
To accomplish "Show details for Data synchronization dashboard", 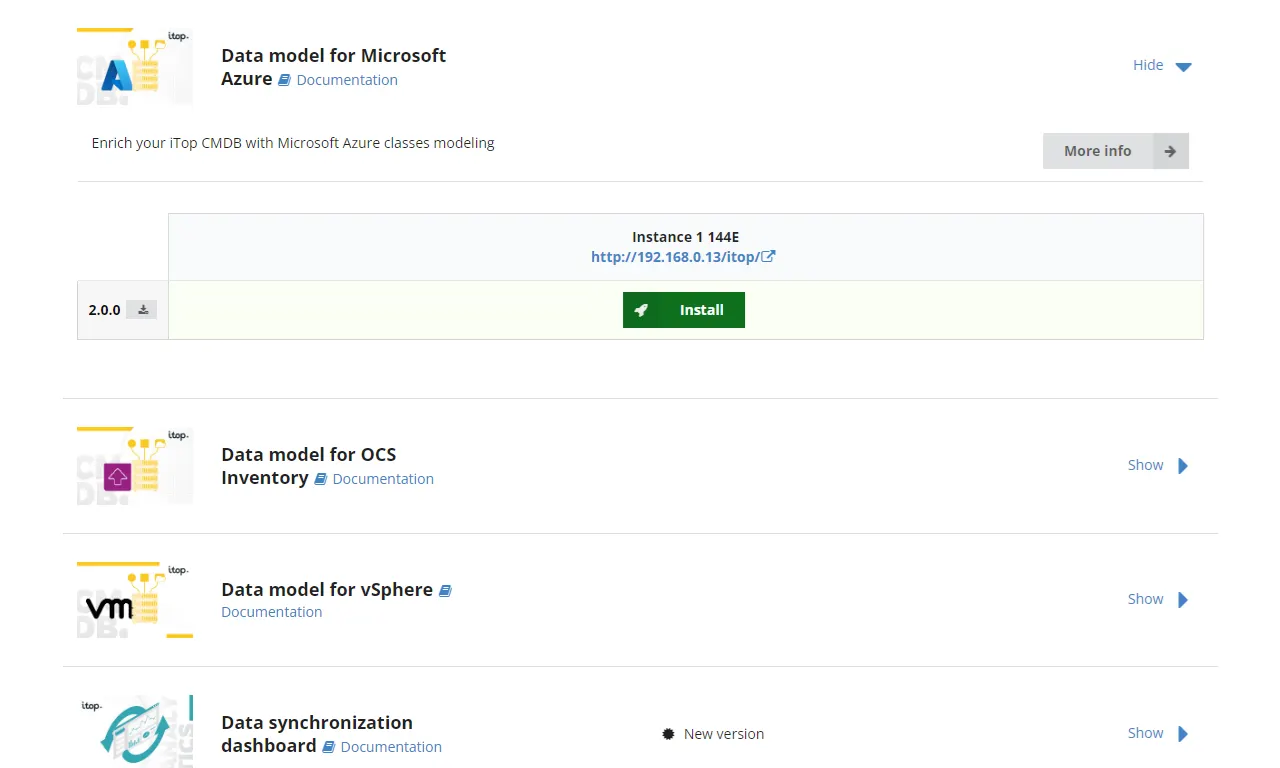I will (1145, 733).
